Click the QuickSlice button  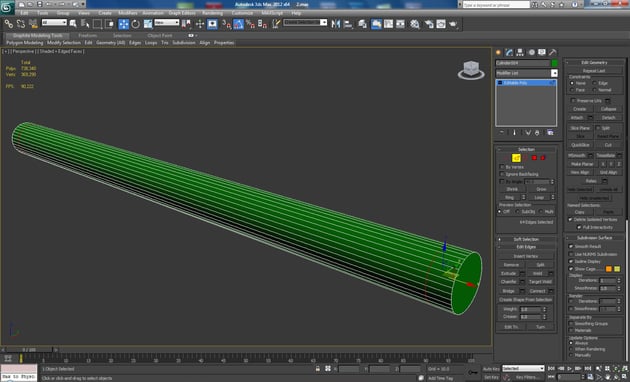580,145
